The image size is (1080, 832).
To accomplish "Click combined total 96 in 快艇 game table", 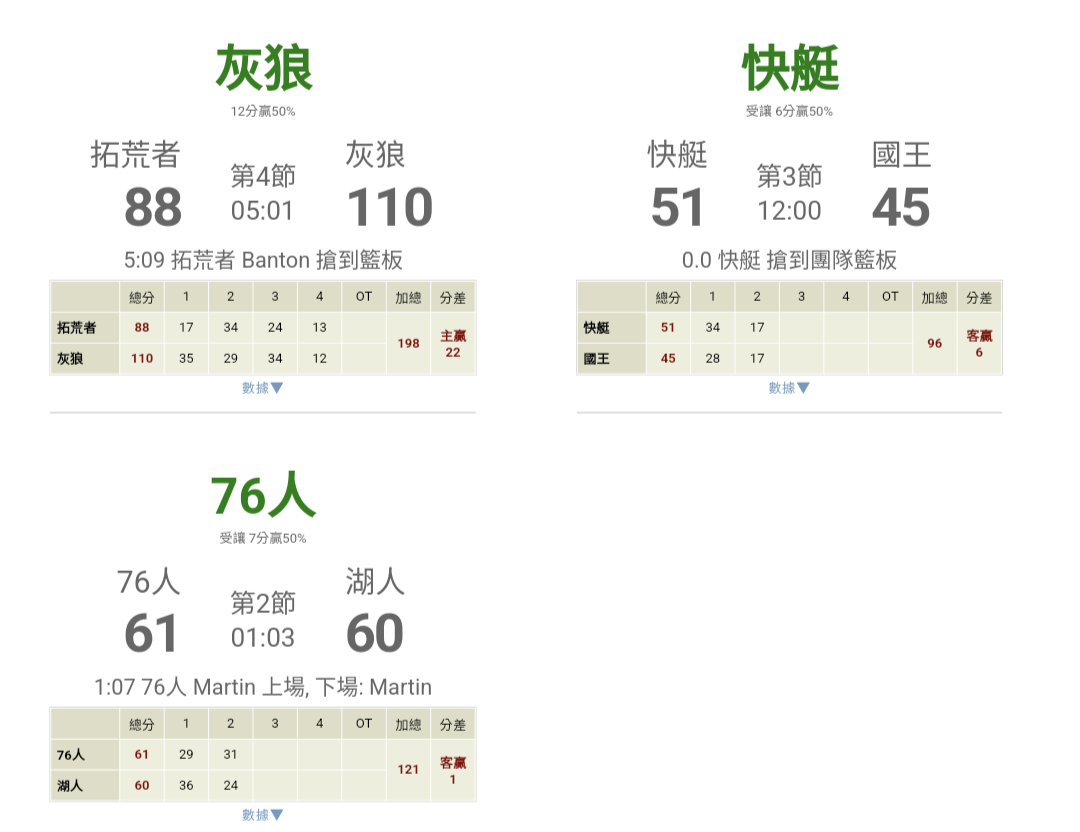I will pyautogui.click(x=935, y=343).
